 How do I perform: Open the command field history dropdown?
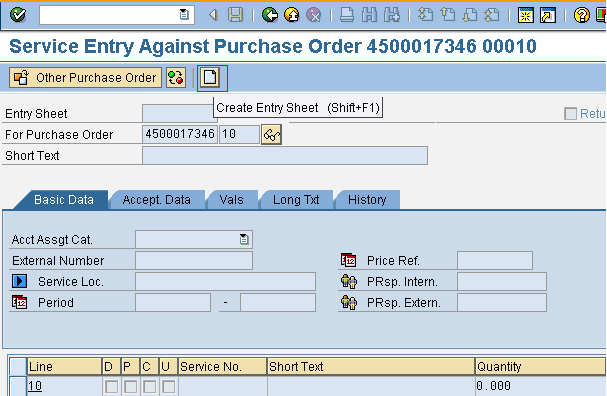184,15
